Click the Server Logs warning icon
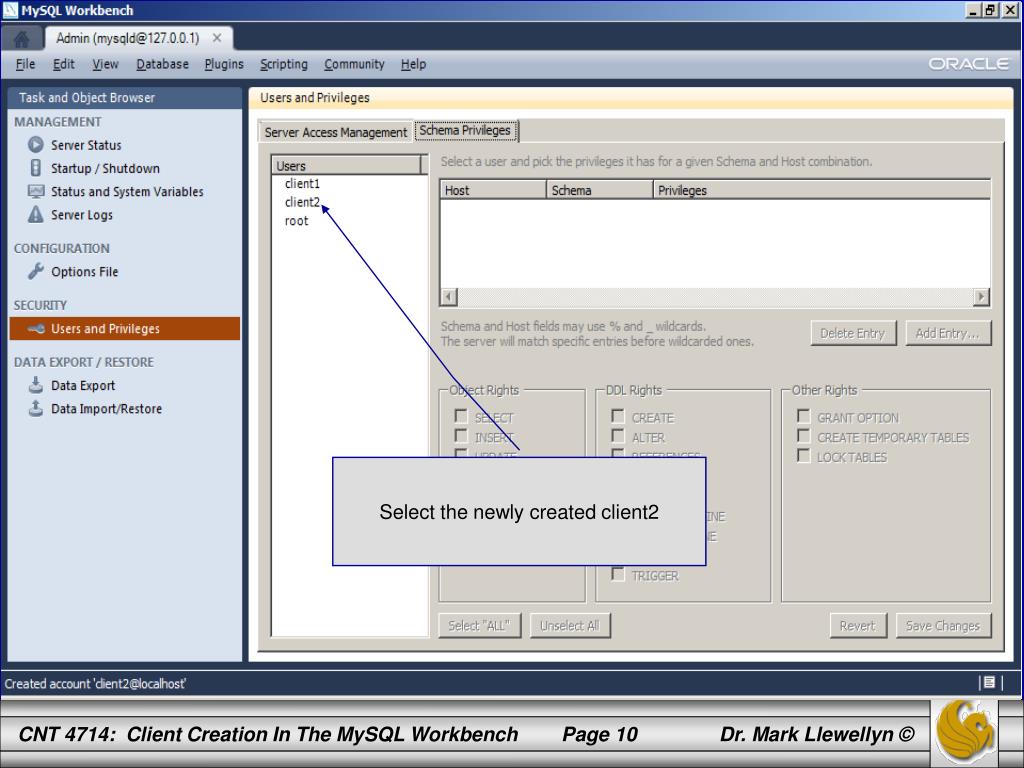 (x=36, y=214)
